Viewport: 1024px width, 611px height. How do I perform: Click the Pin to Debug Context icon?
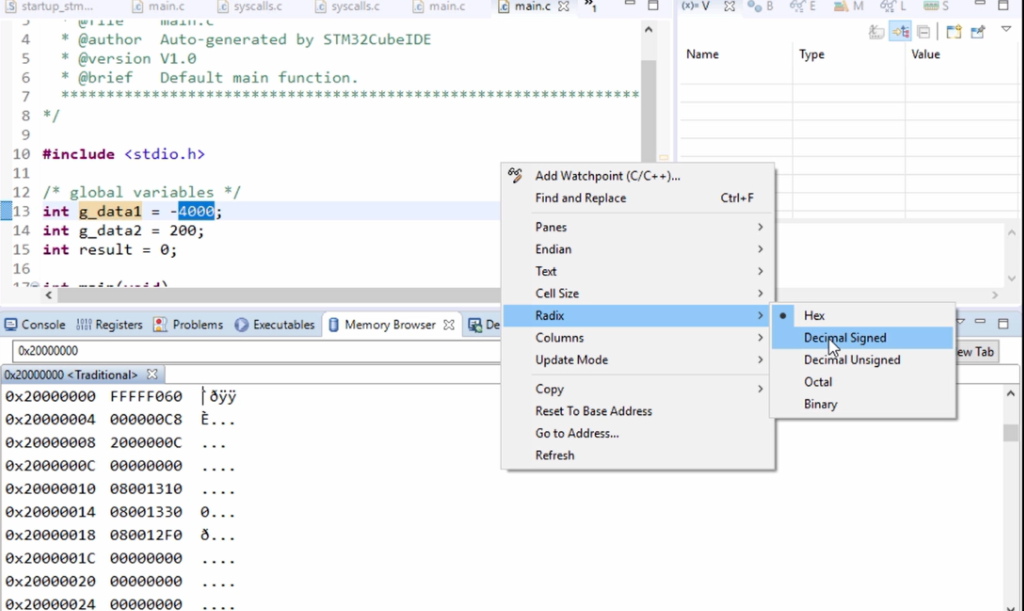[x=978, y=31]
